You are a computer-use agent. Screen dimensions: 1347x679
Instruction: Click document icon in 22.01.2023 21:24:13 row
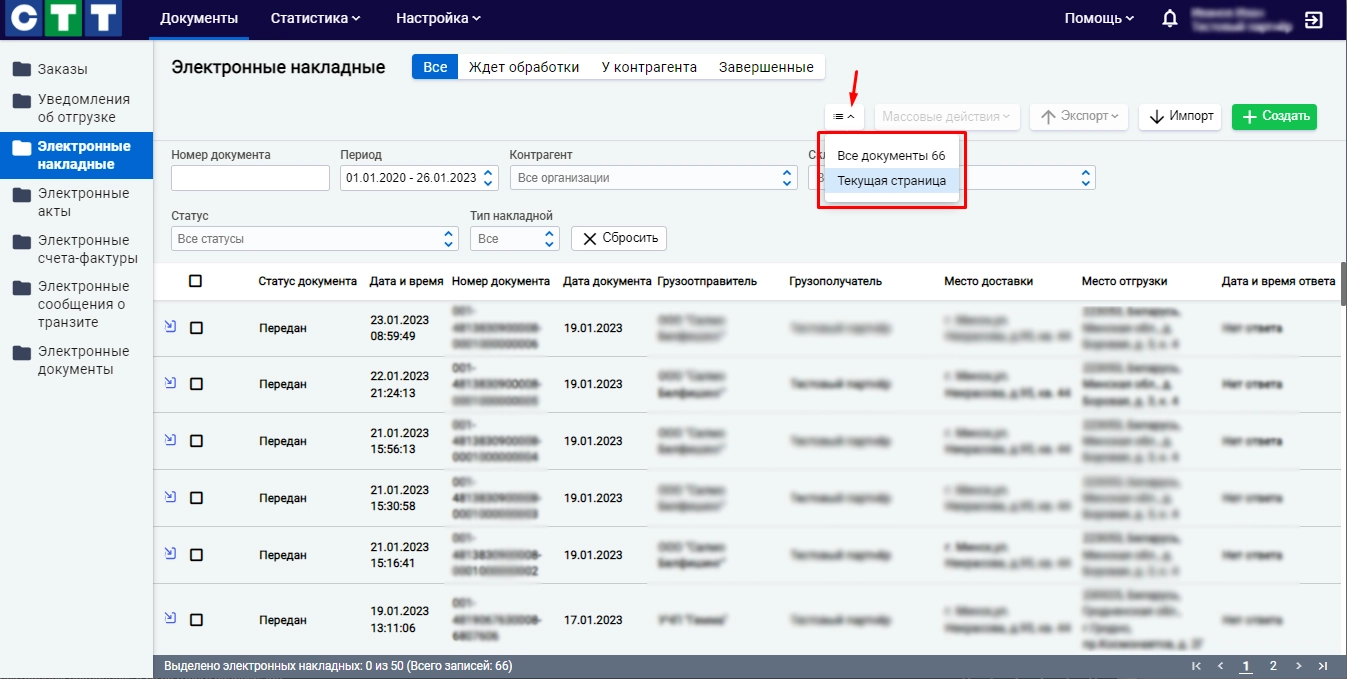170,382
